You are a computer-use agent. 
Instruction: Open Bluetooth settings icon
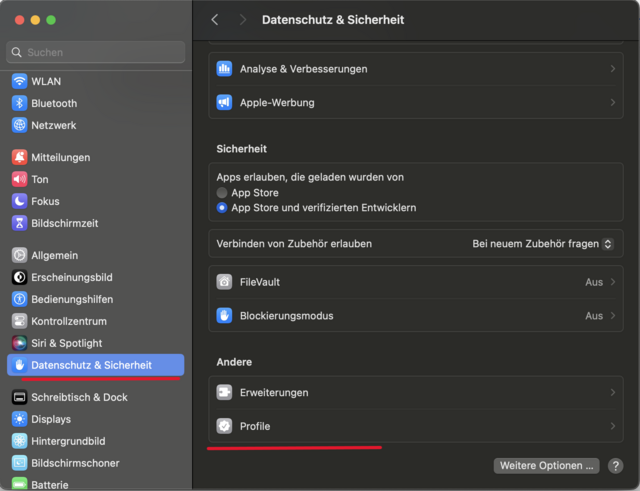click(x=20, y=103)
